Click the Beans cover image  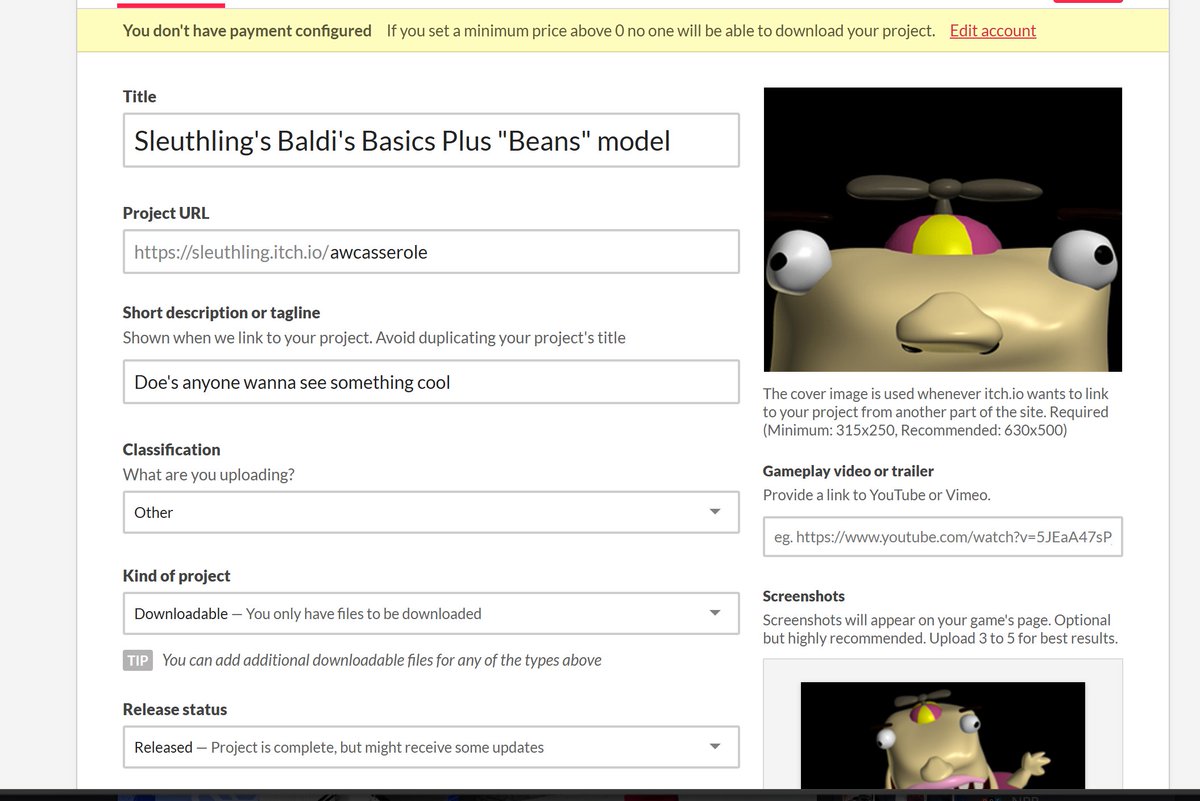(942, 229)
